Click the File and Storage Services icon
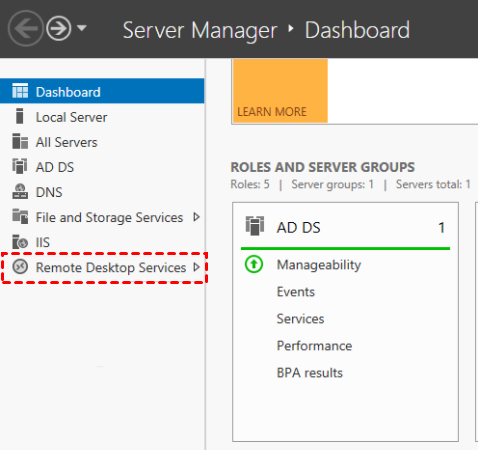Image resolution: width=478 pixels, height=450 pixels. (20, 216)
